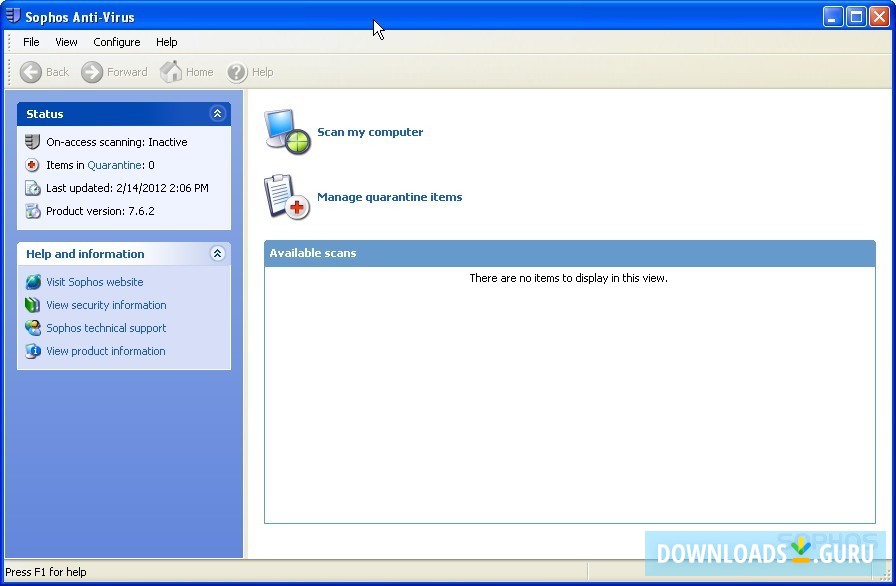This screenshot has height=586, width=896.
Task: Click the 'On-access scanning: Inactive' status text
Action: click(117, 142)
